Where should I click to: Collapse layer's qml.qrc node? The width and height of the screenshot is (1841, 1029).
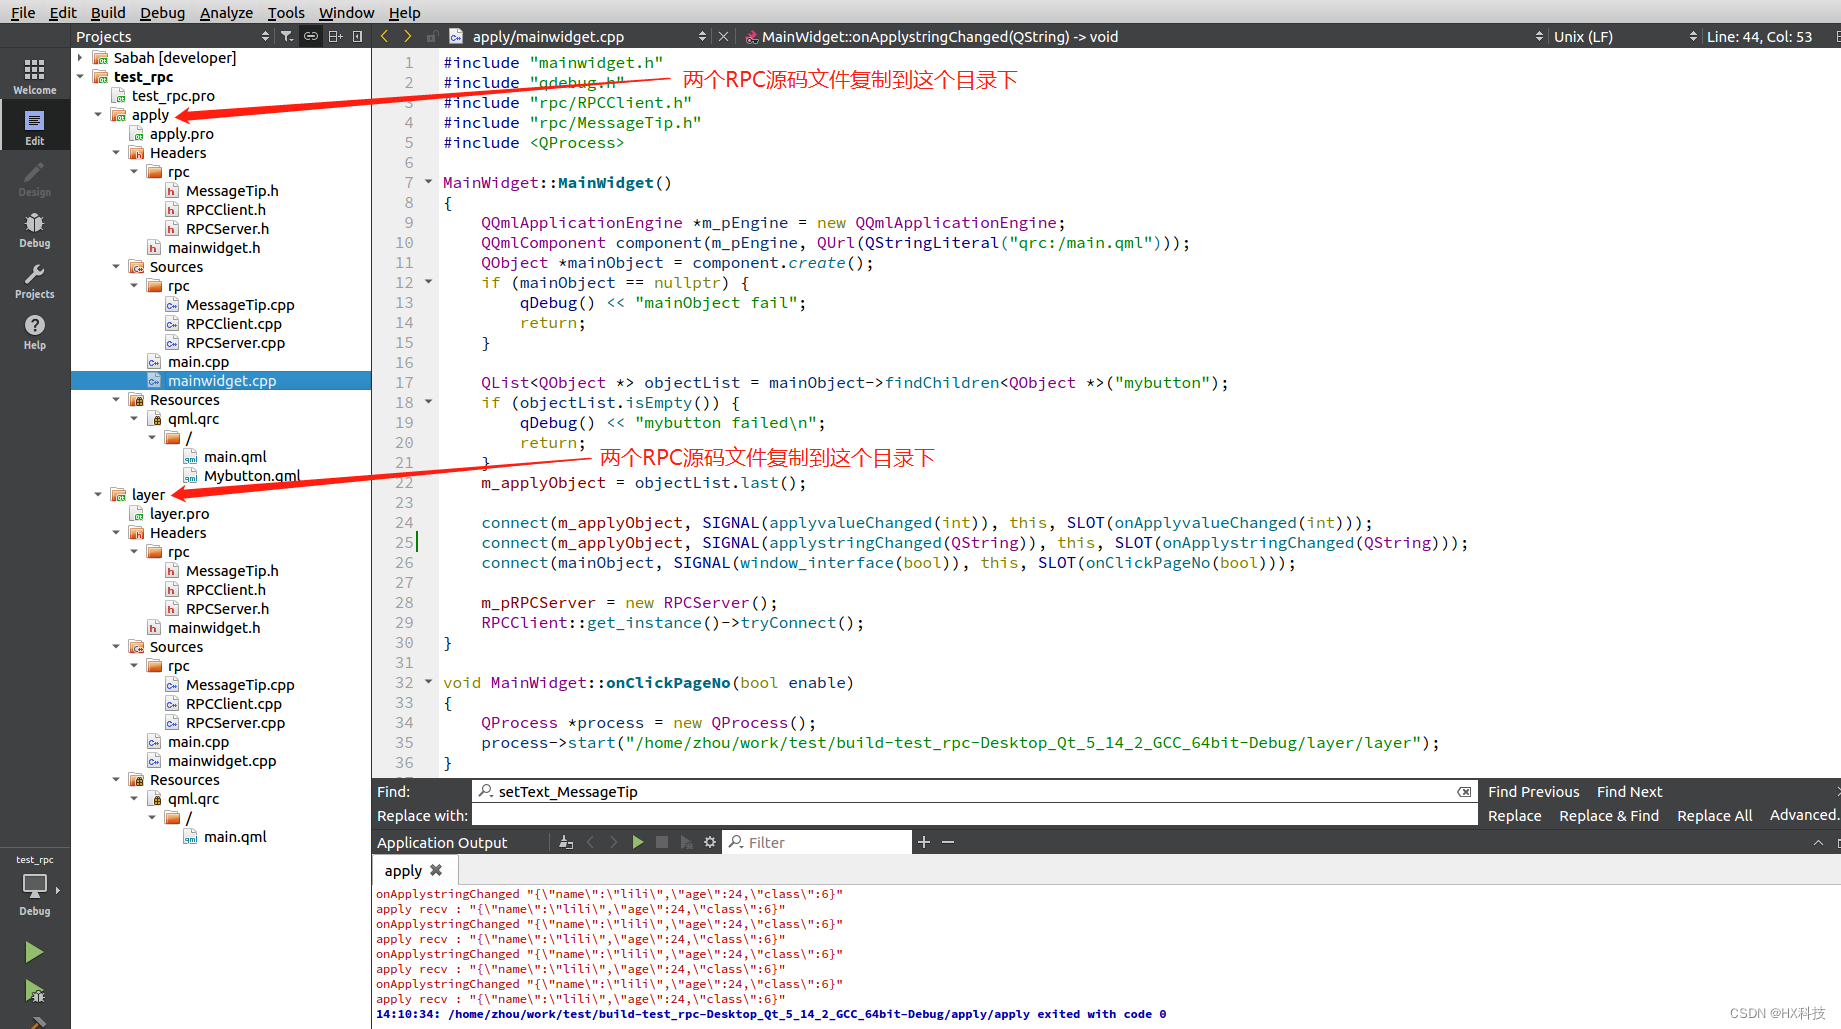(x=134, y=798)
